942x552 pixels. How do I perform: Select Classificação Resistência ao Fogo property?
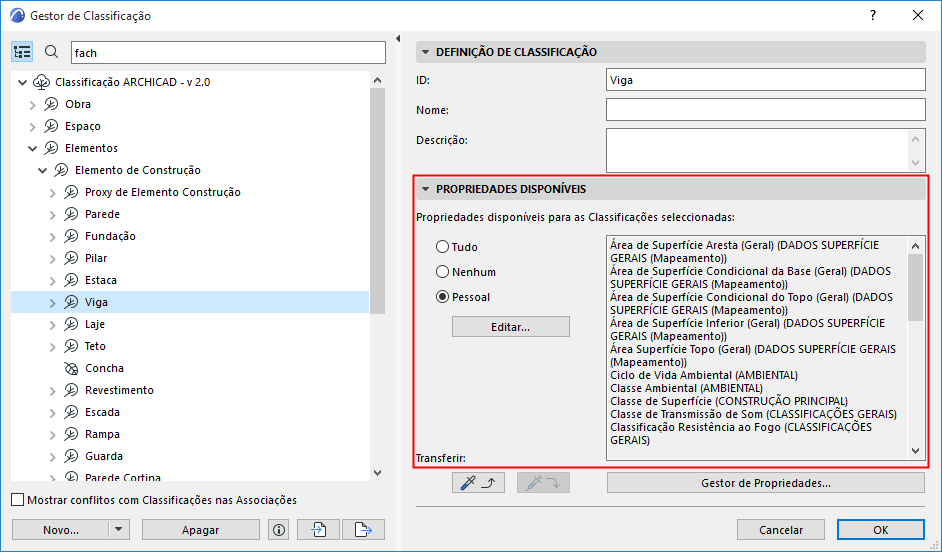tap(741, 434)
